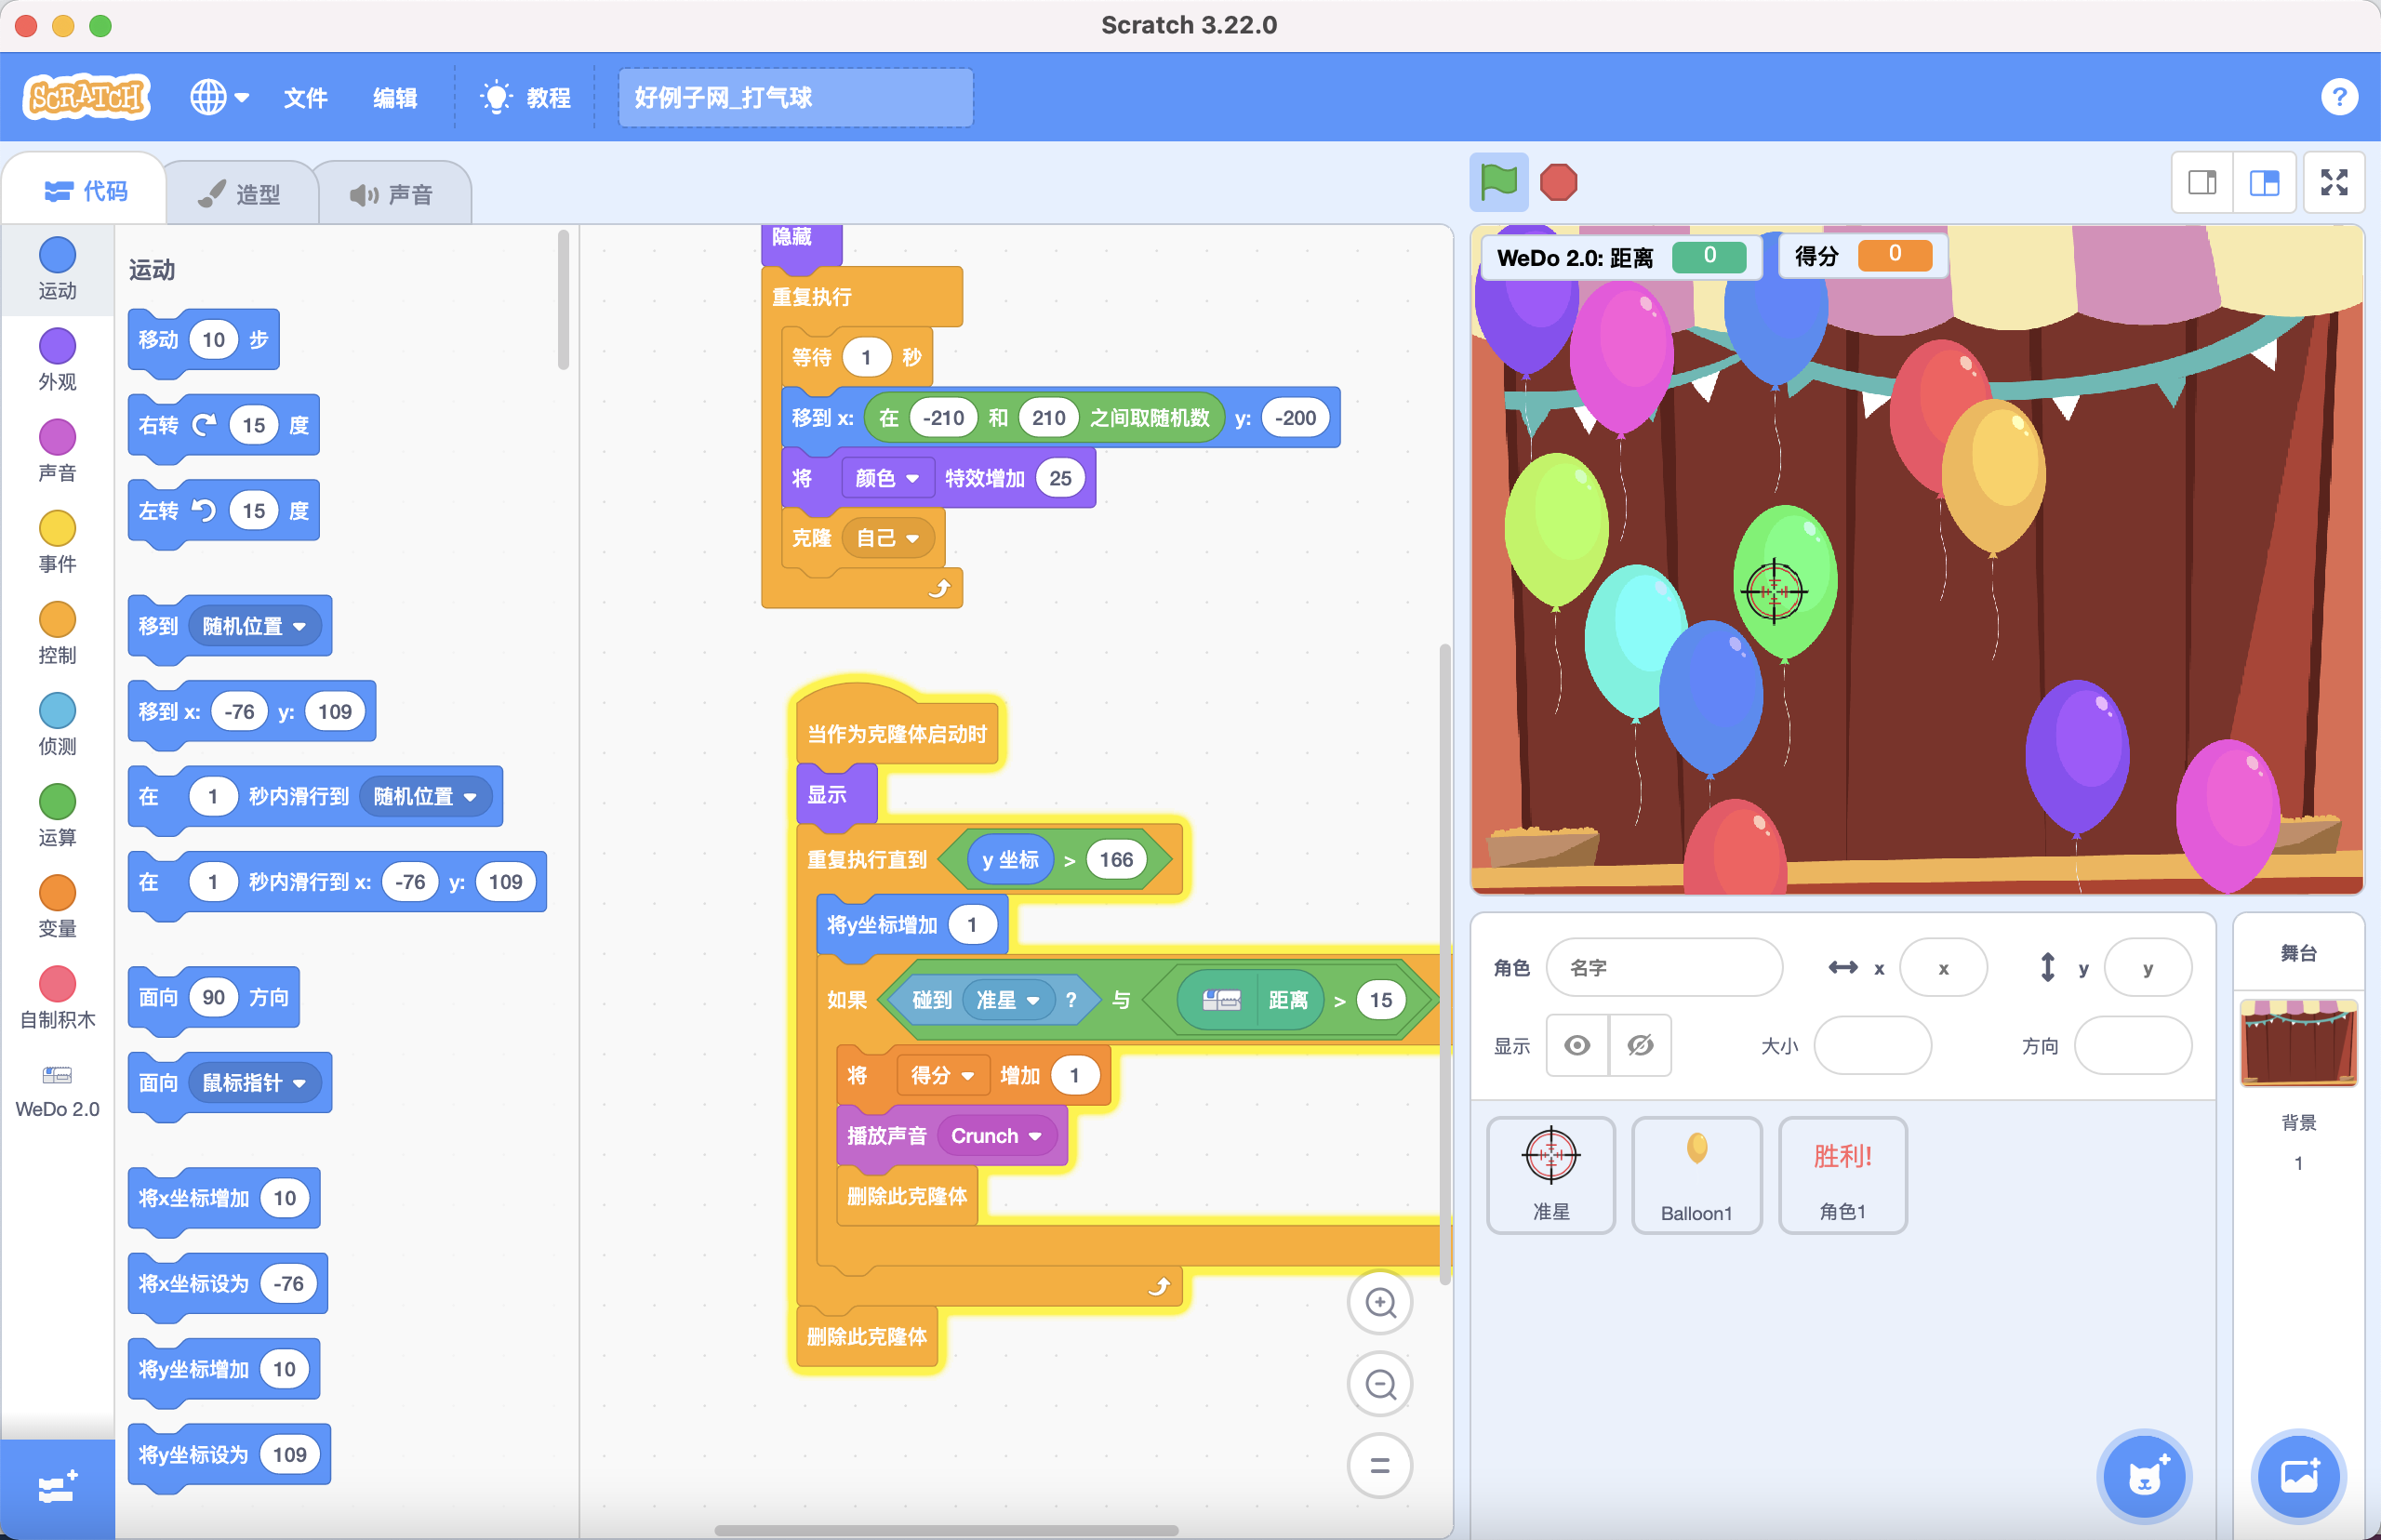Open the choose a backdrop button

pyautogui.click(x=2298, y=1476)
